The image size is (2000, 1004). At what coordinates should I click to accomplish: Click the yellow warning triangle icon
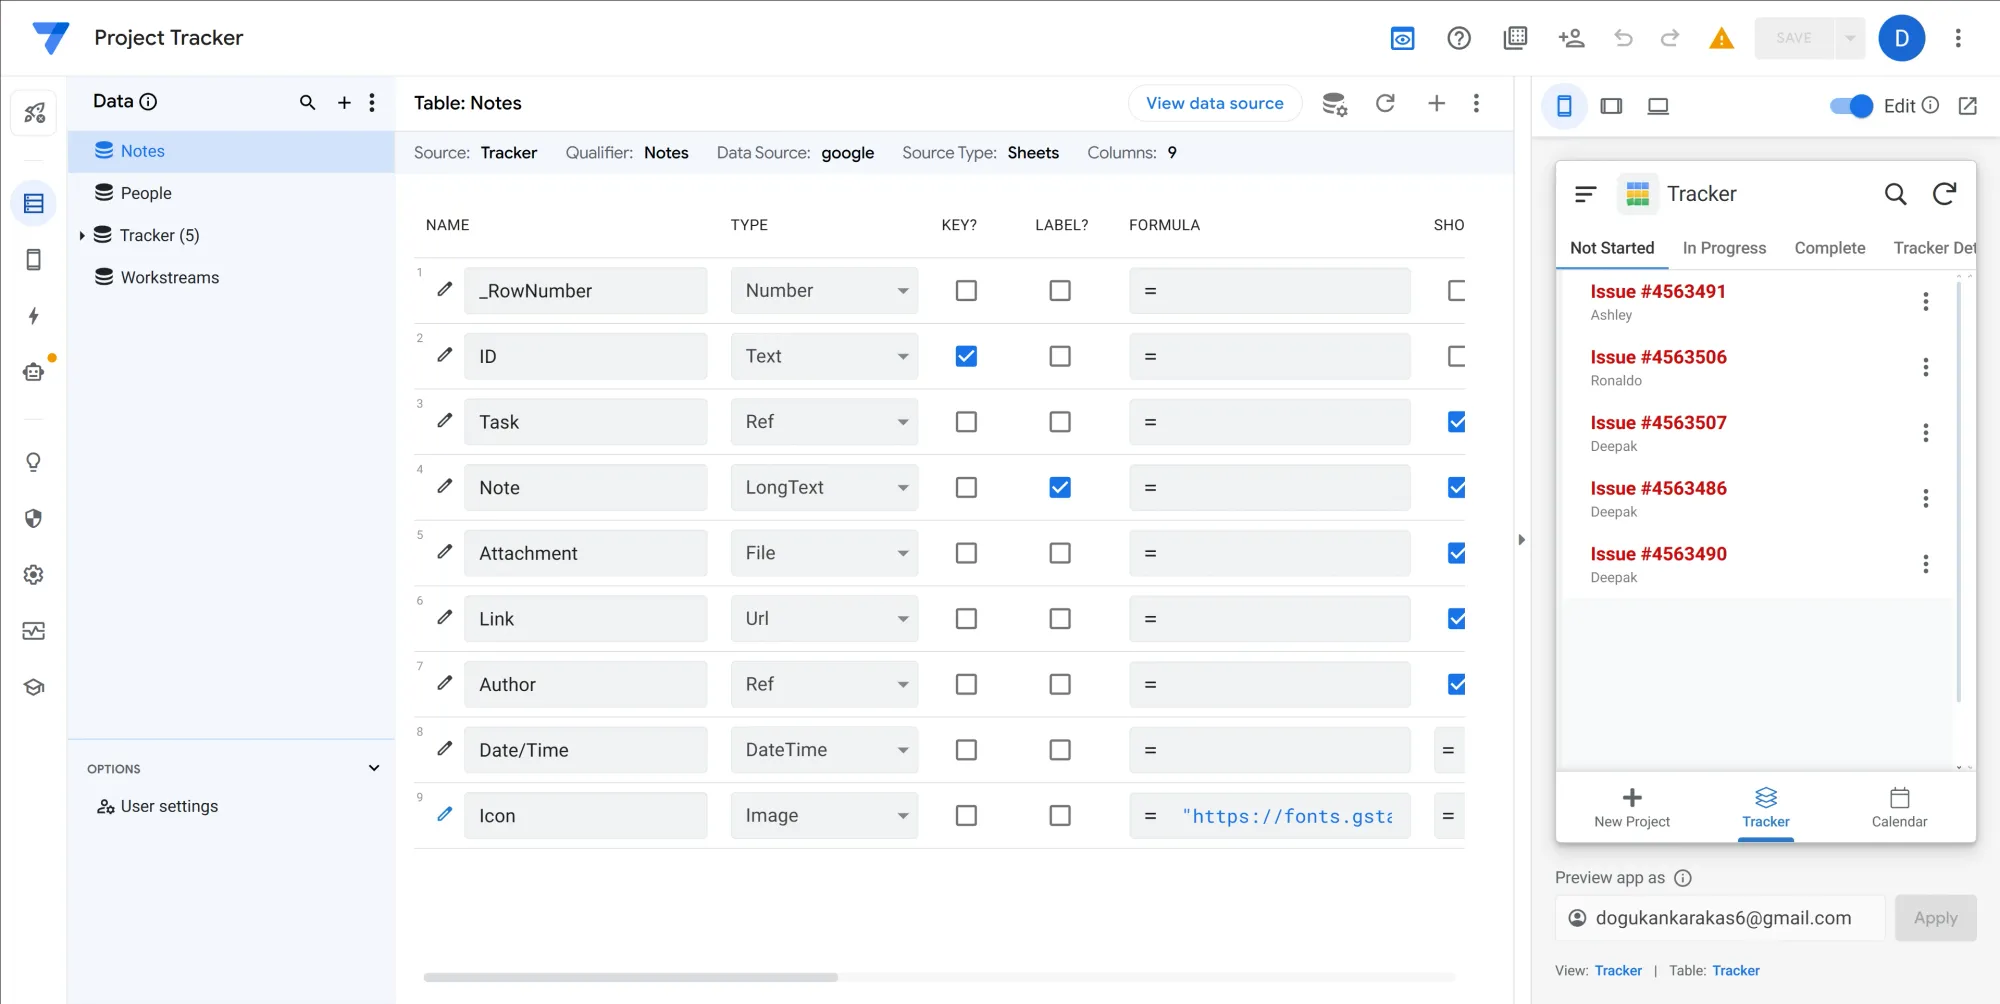click(1721, 38)
